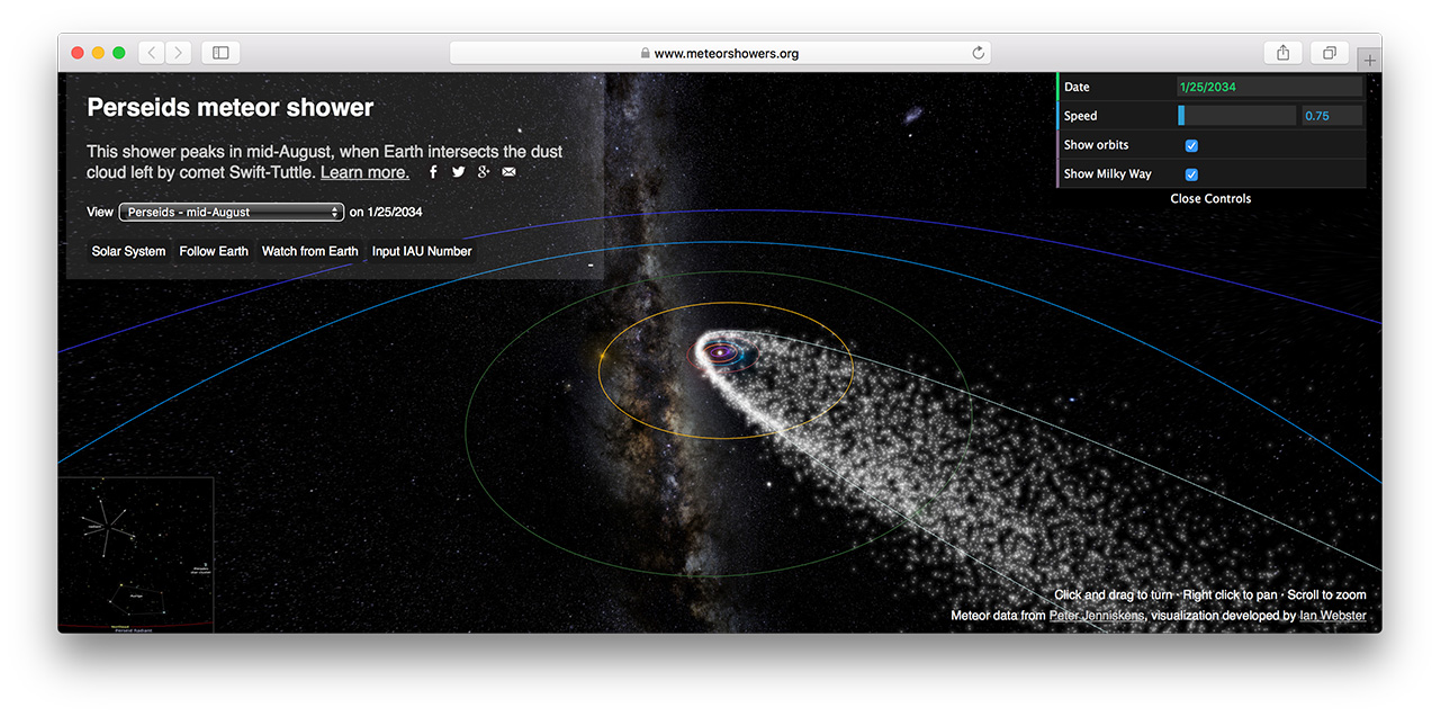Screen dimensions: 1440x716
Task: Click Input IAU Number button
Action: (422, 251)
